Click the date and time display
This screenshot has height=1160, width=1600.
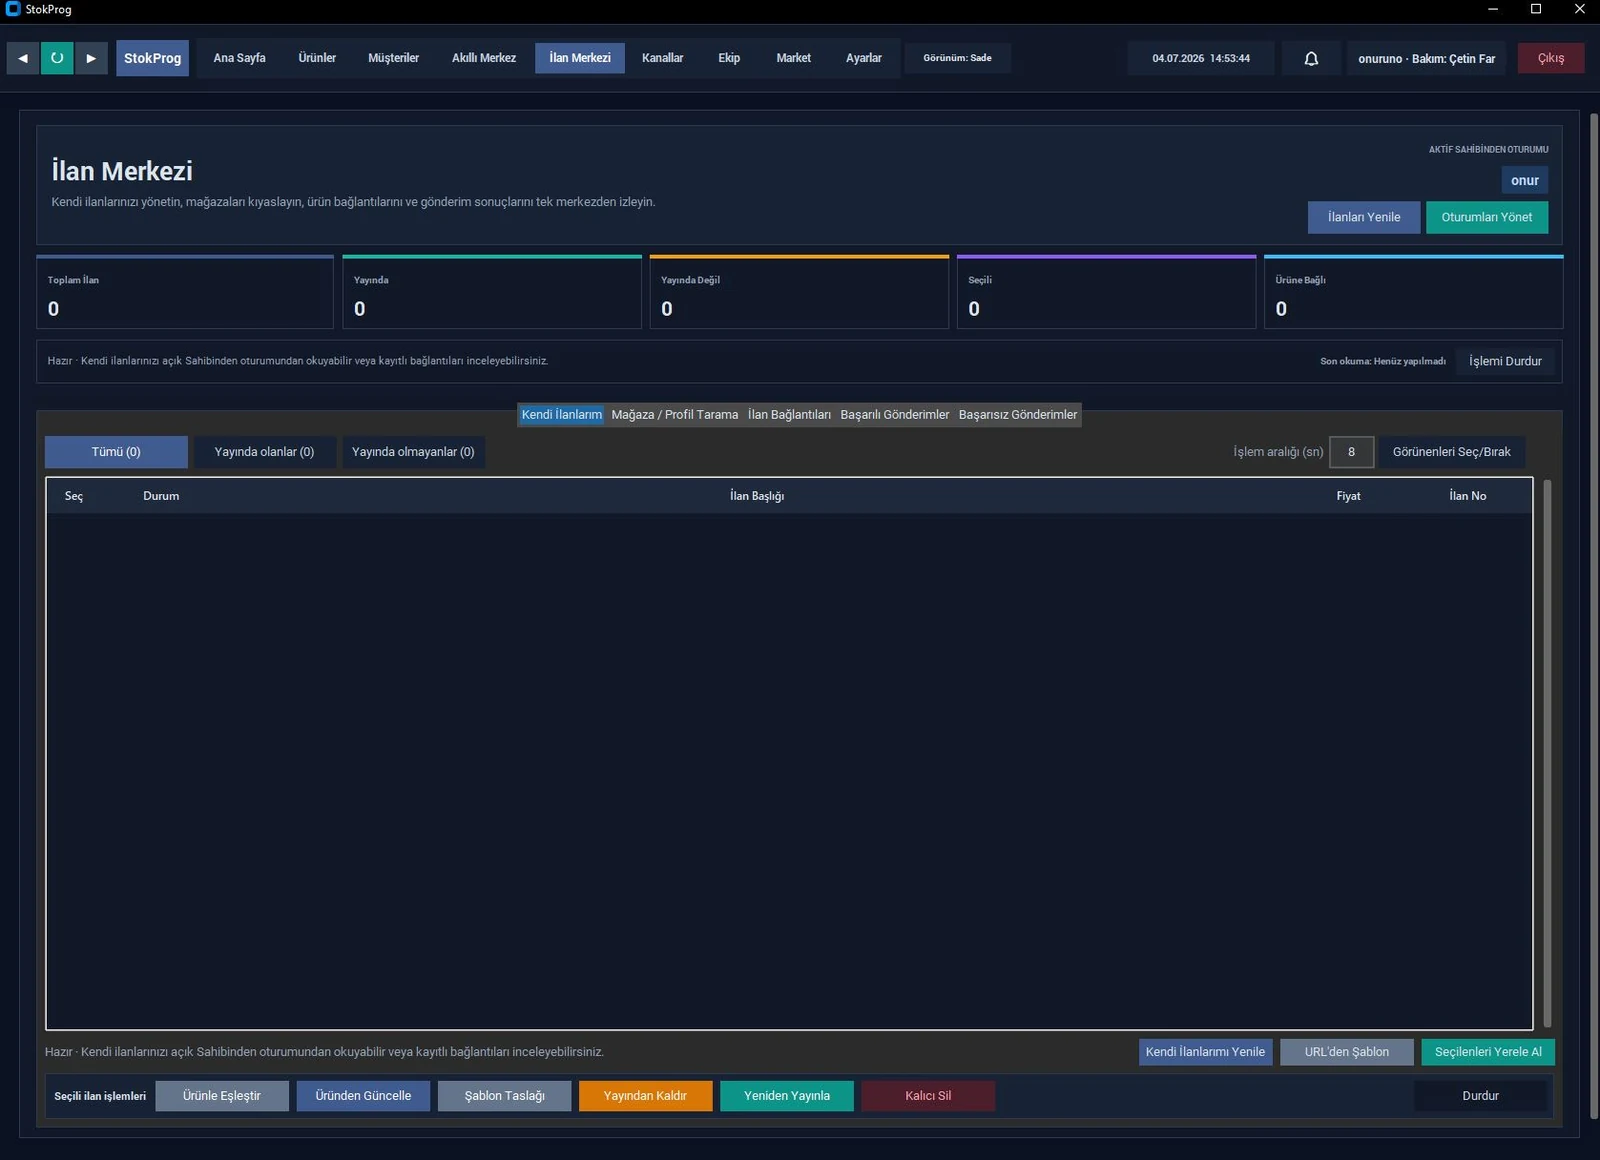1201,58
